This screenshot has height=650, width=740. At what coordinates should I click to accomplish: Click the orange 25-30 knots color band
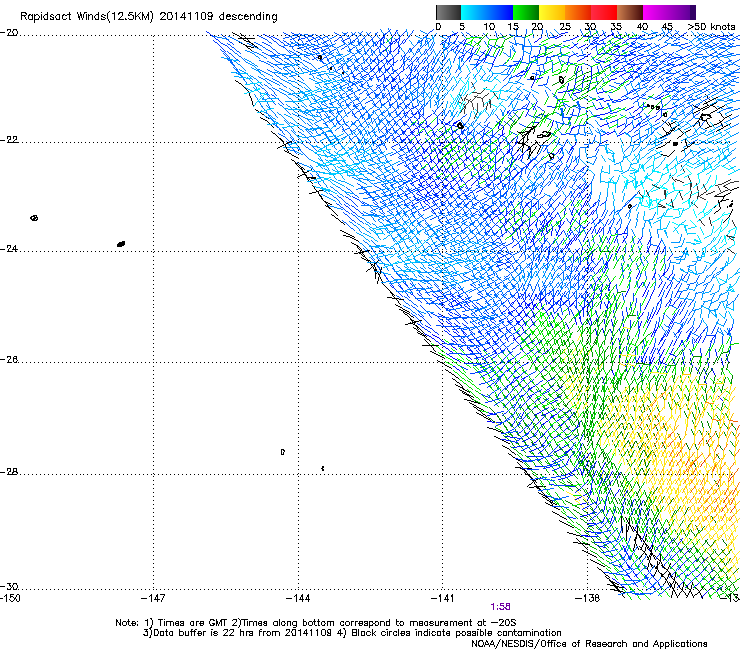[x=578, y=12]
